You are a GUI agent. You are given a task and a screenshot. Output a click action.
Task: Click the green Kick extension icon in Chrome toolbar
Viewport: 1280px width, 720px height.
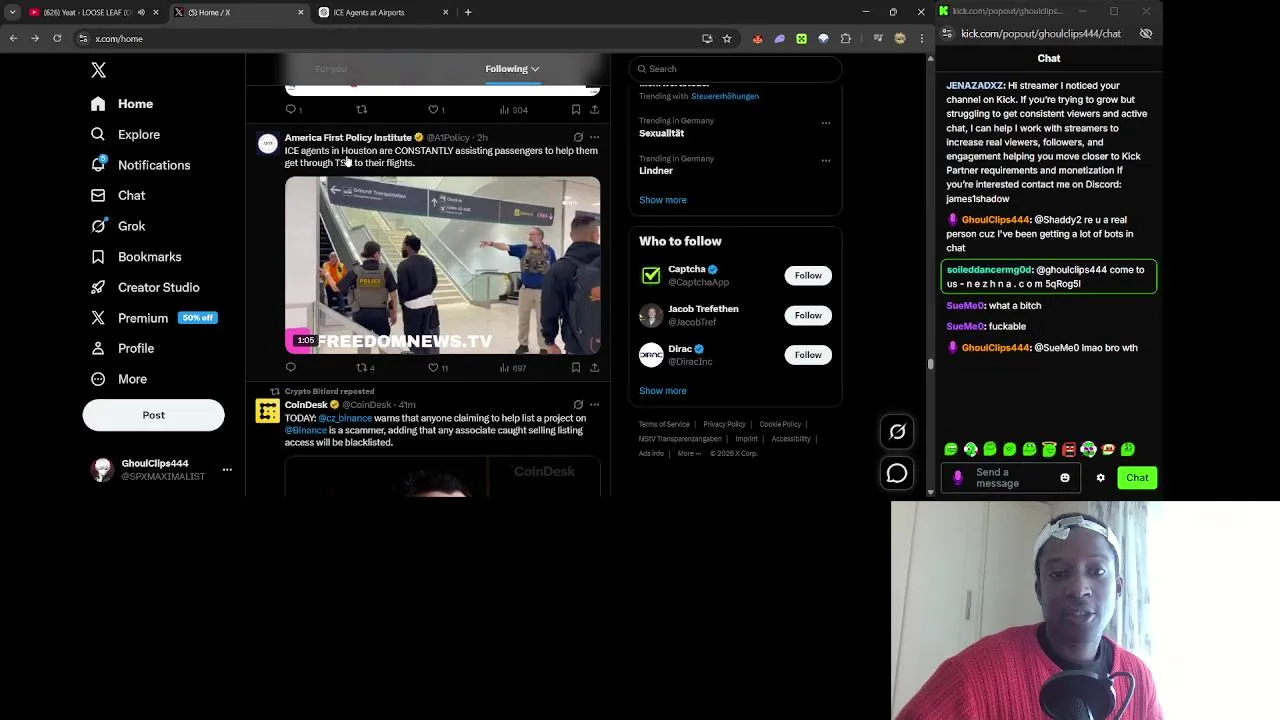(801, 38)
